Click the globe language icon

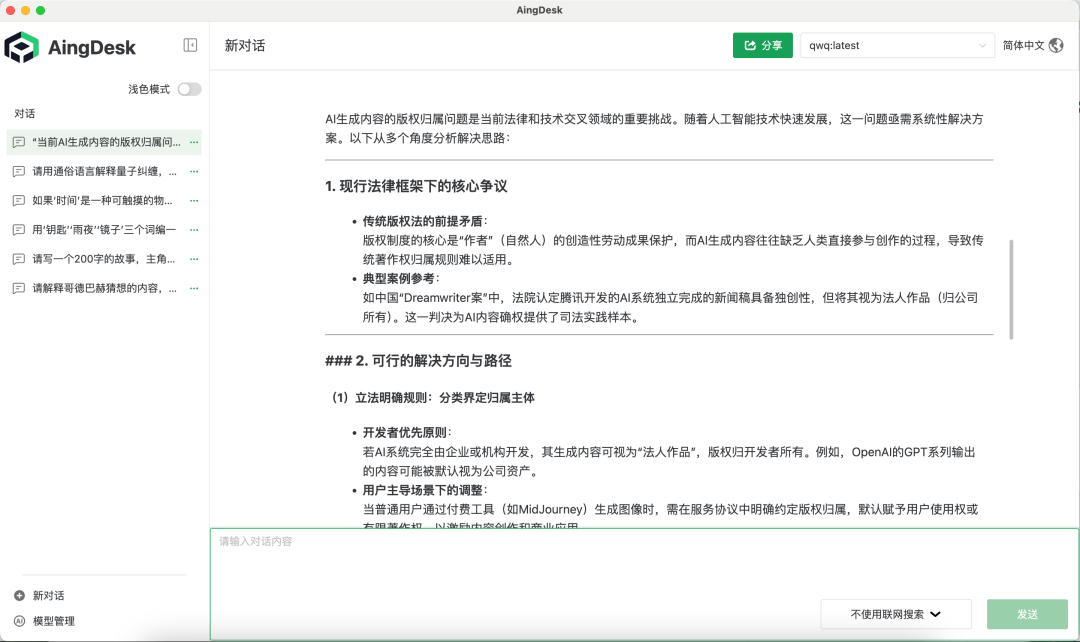point(1056,45)
